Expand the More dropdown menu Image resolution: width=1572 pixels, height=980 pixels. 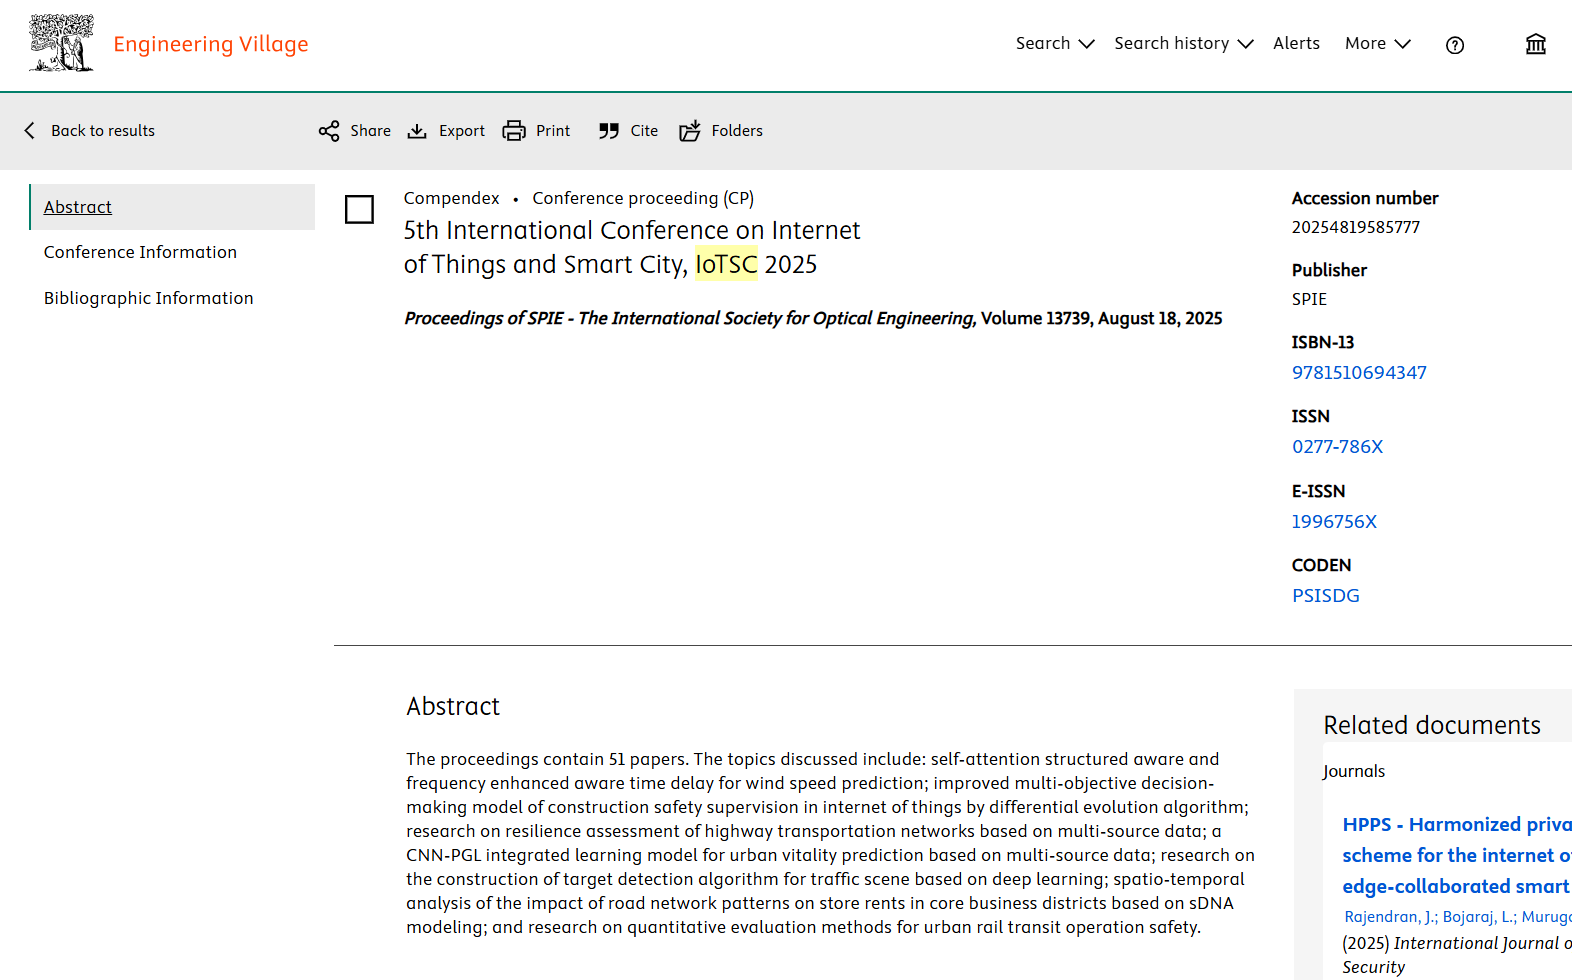point(1376,44)
